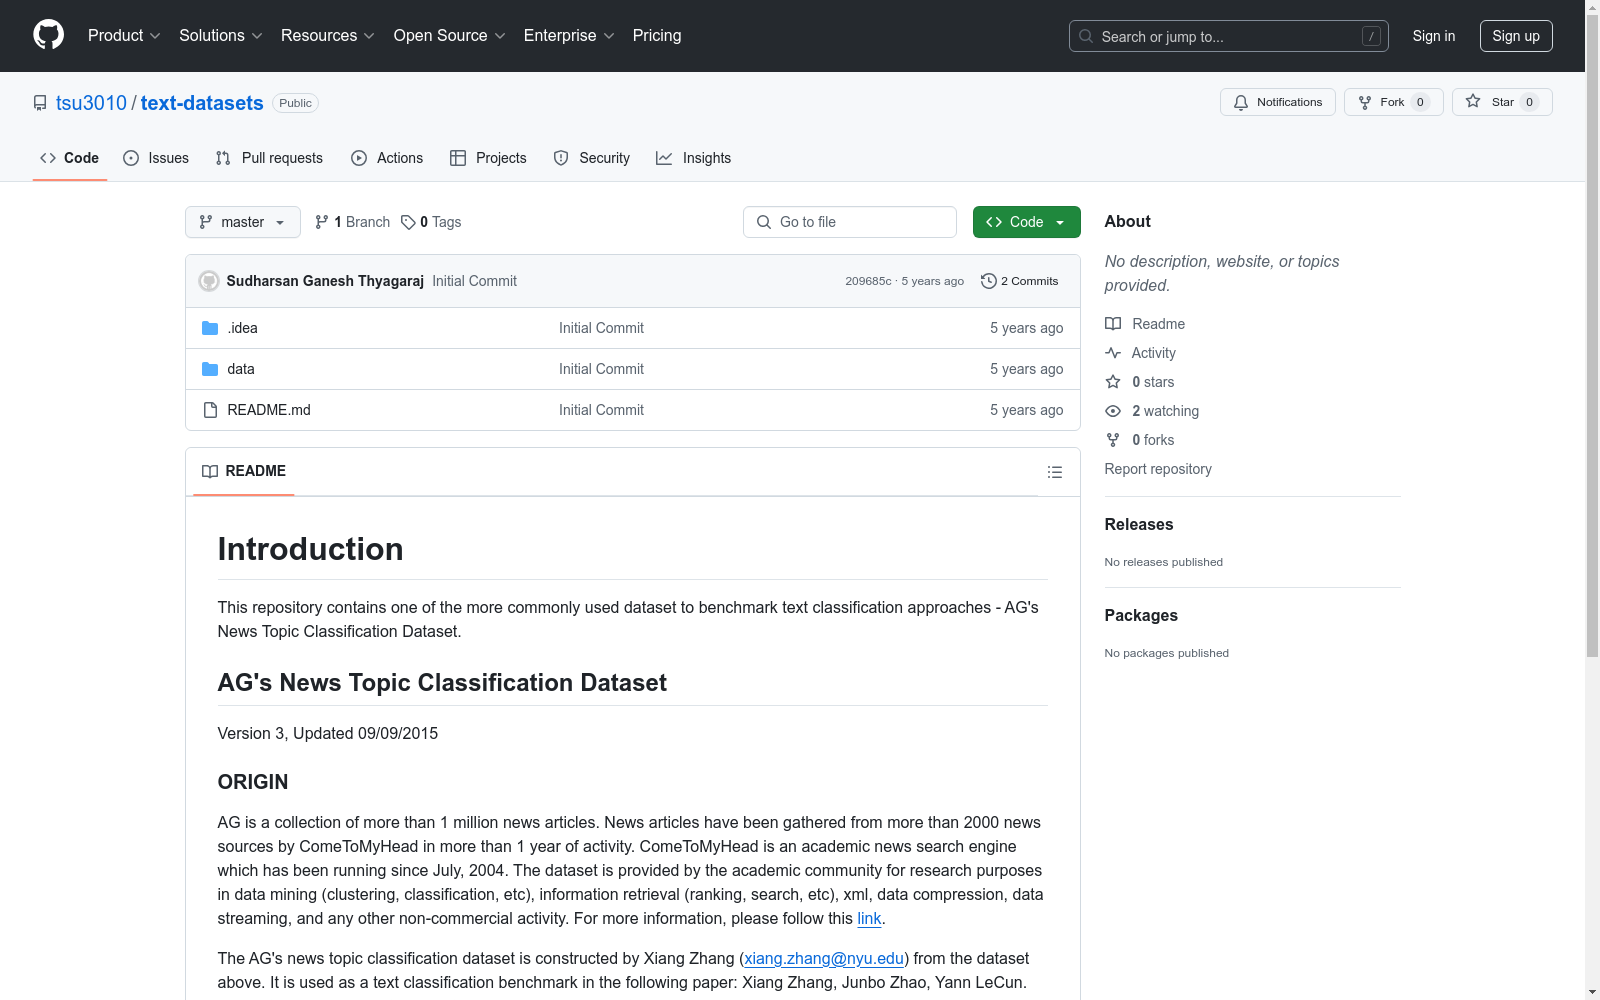Image resolution: width=1600 pixels, height=1000 pixels.
Task: Expand the Enterprise menu
Action: point(569,36)
